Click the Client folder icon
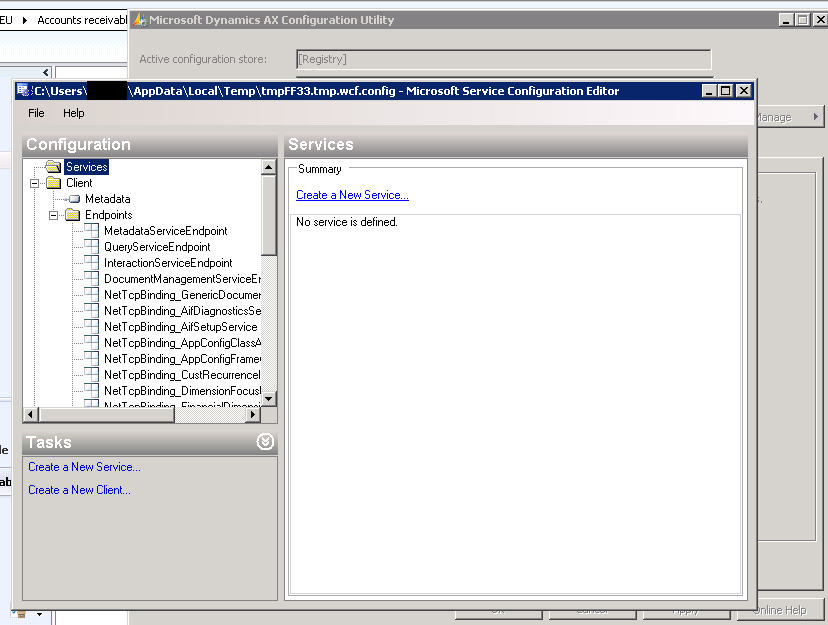828x625 pixels. tap(56, 183)
